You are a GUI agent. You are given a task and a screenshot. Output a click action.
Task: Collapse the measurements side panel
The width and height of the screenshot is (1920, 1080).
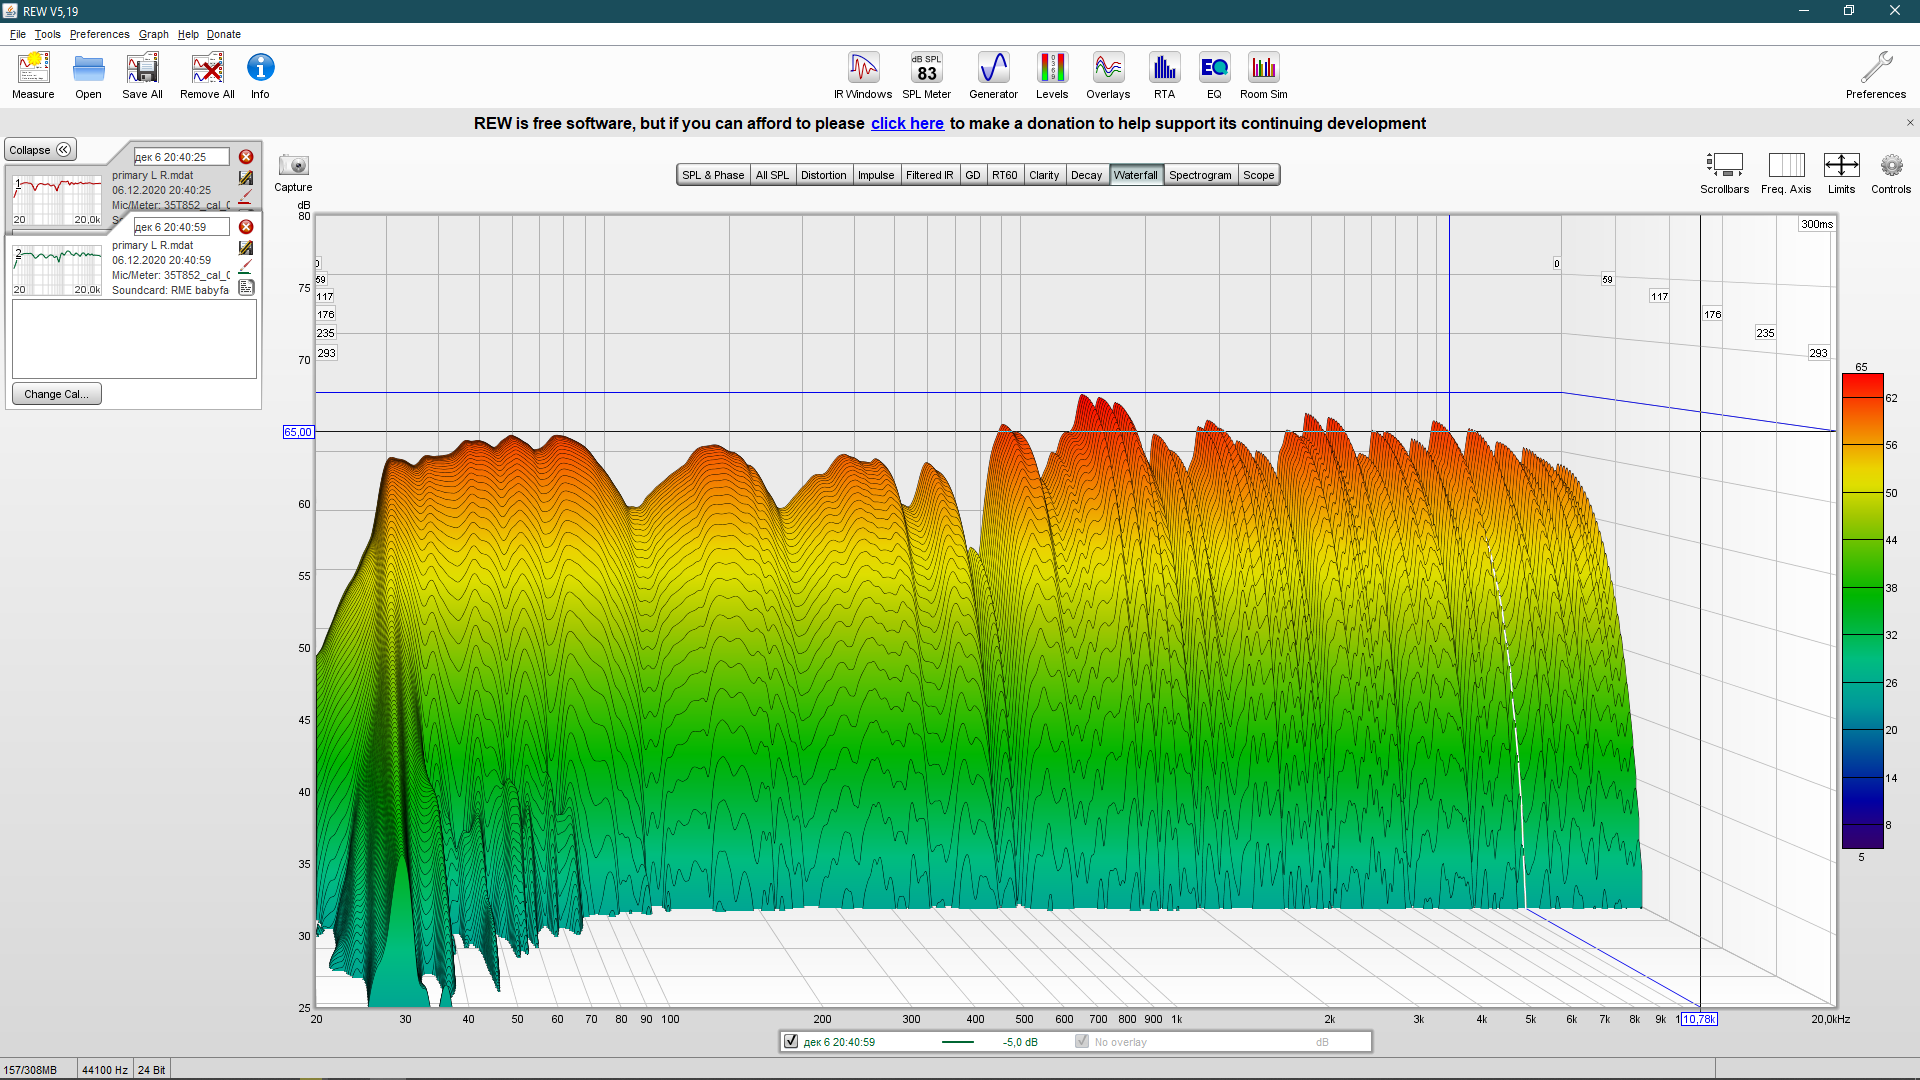tap(40, 150)
